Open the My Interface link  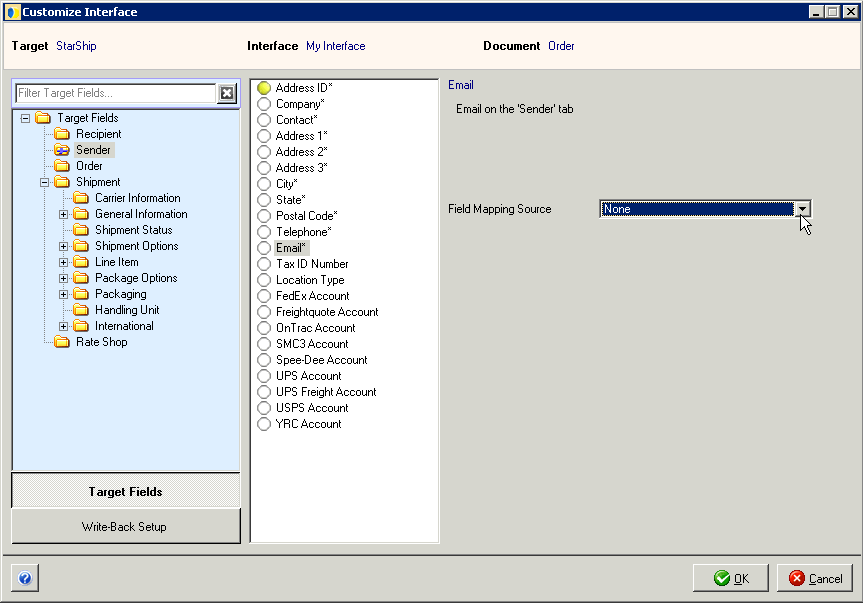click(x=335, y=46)
